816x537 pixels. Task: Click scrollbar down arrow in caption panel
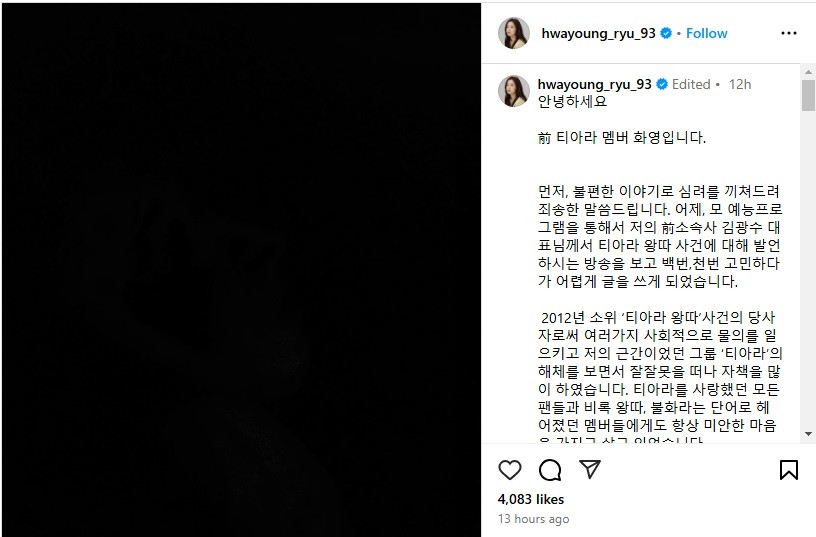click(x=808, y=433)
